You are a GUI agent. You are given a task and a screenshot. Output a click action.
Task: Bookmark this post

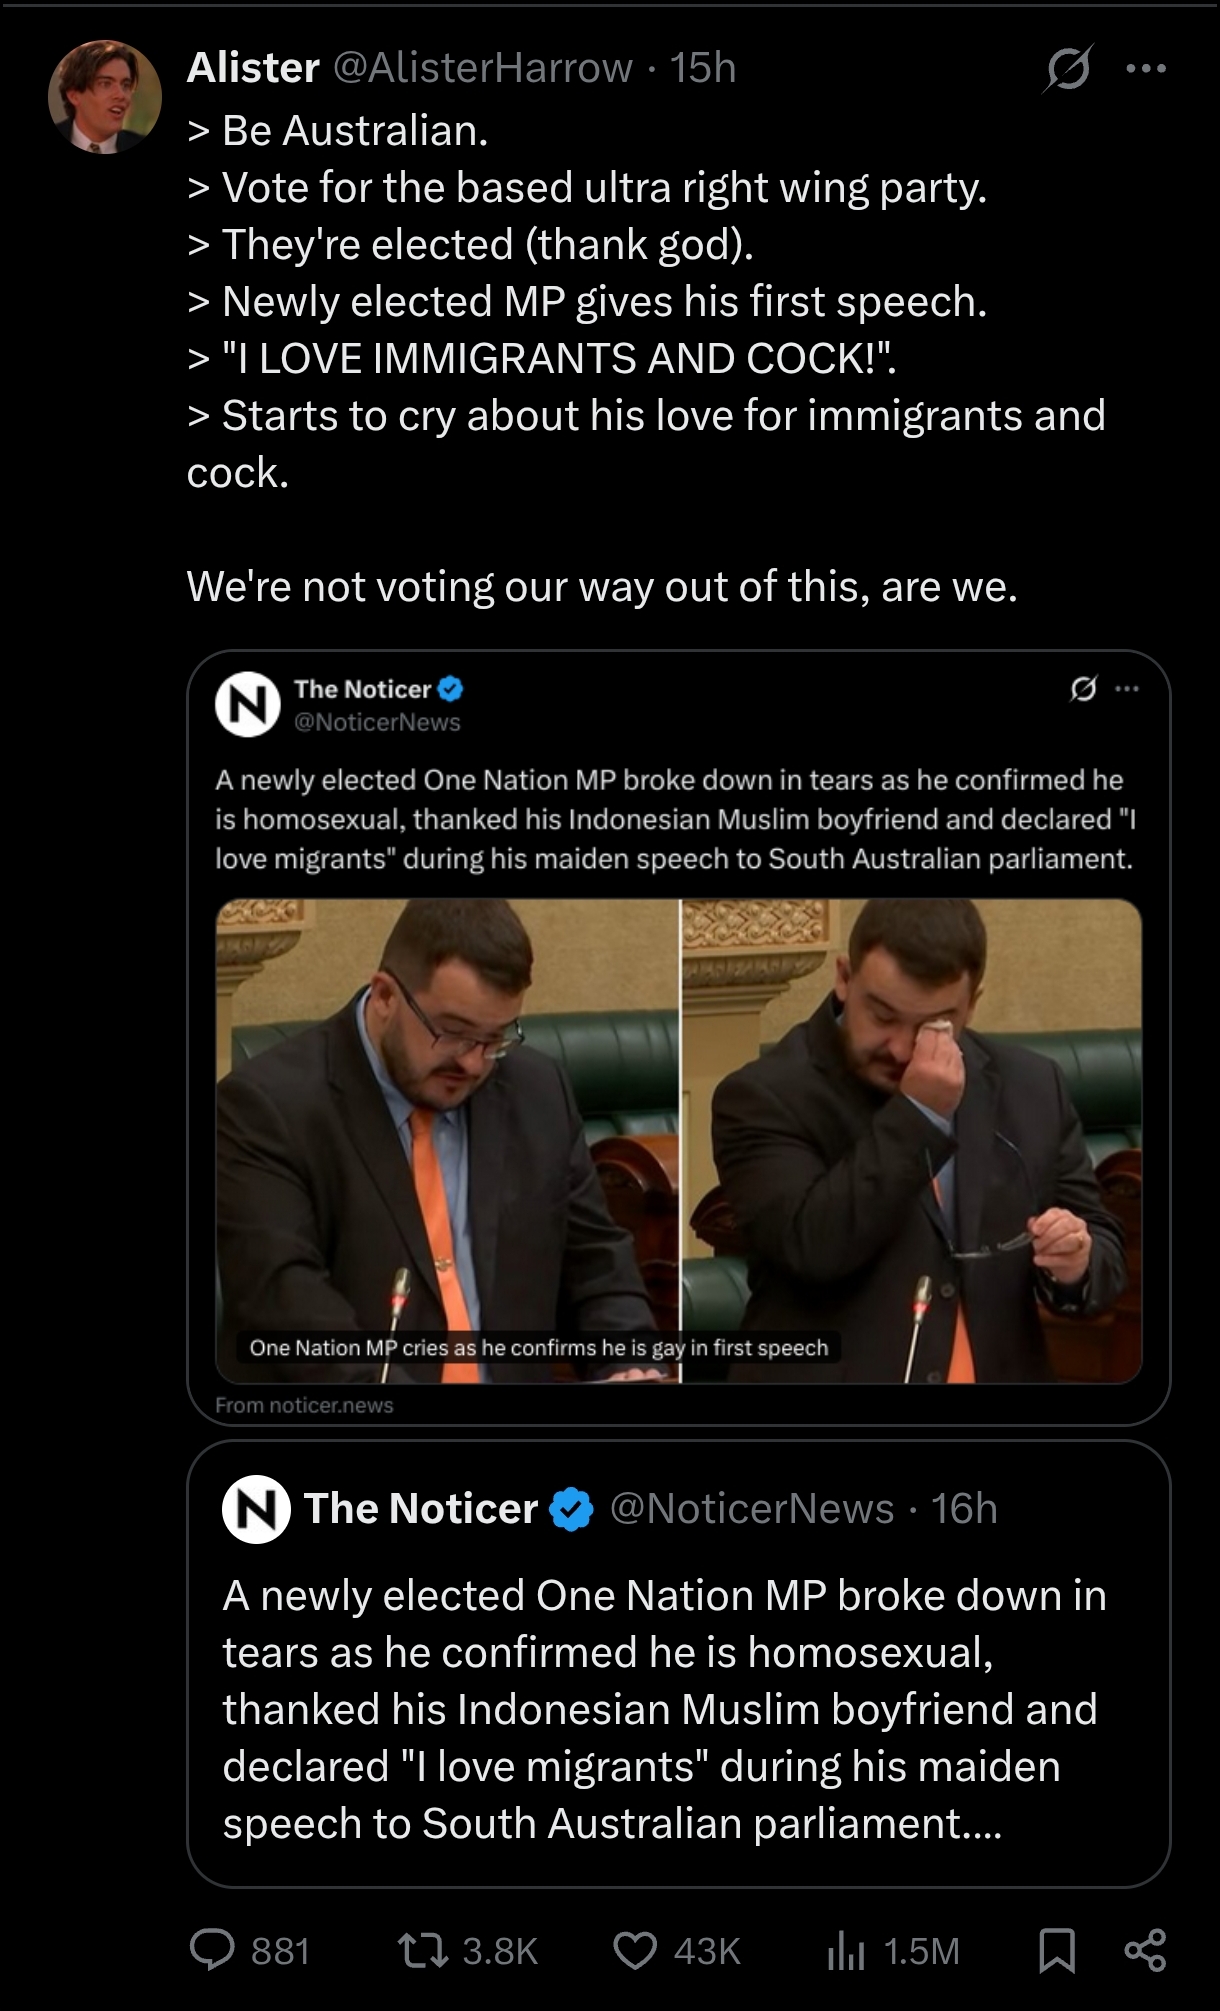[1057, 1951]
